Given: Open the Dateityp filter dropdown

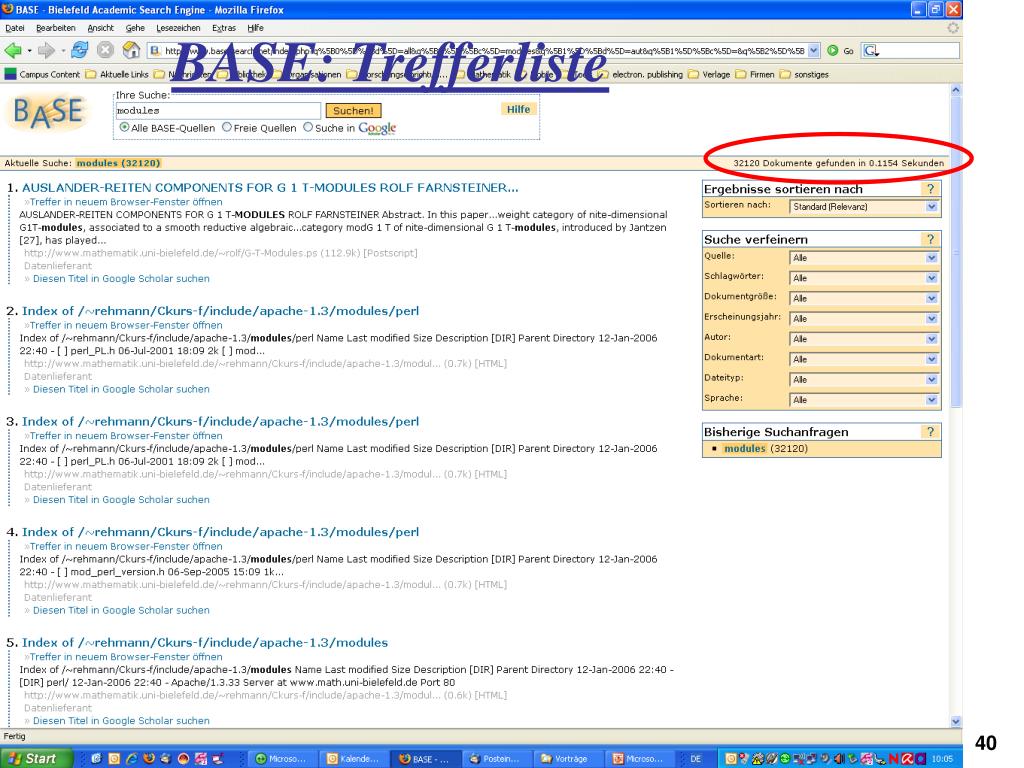Looking at the screenshot, I should point(864,379).
